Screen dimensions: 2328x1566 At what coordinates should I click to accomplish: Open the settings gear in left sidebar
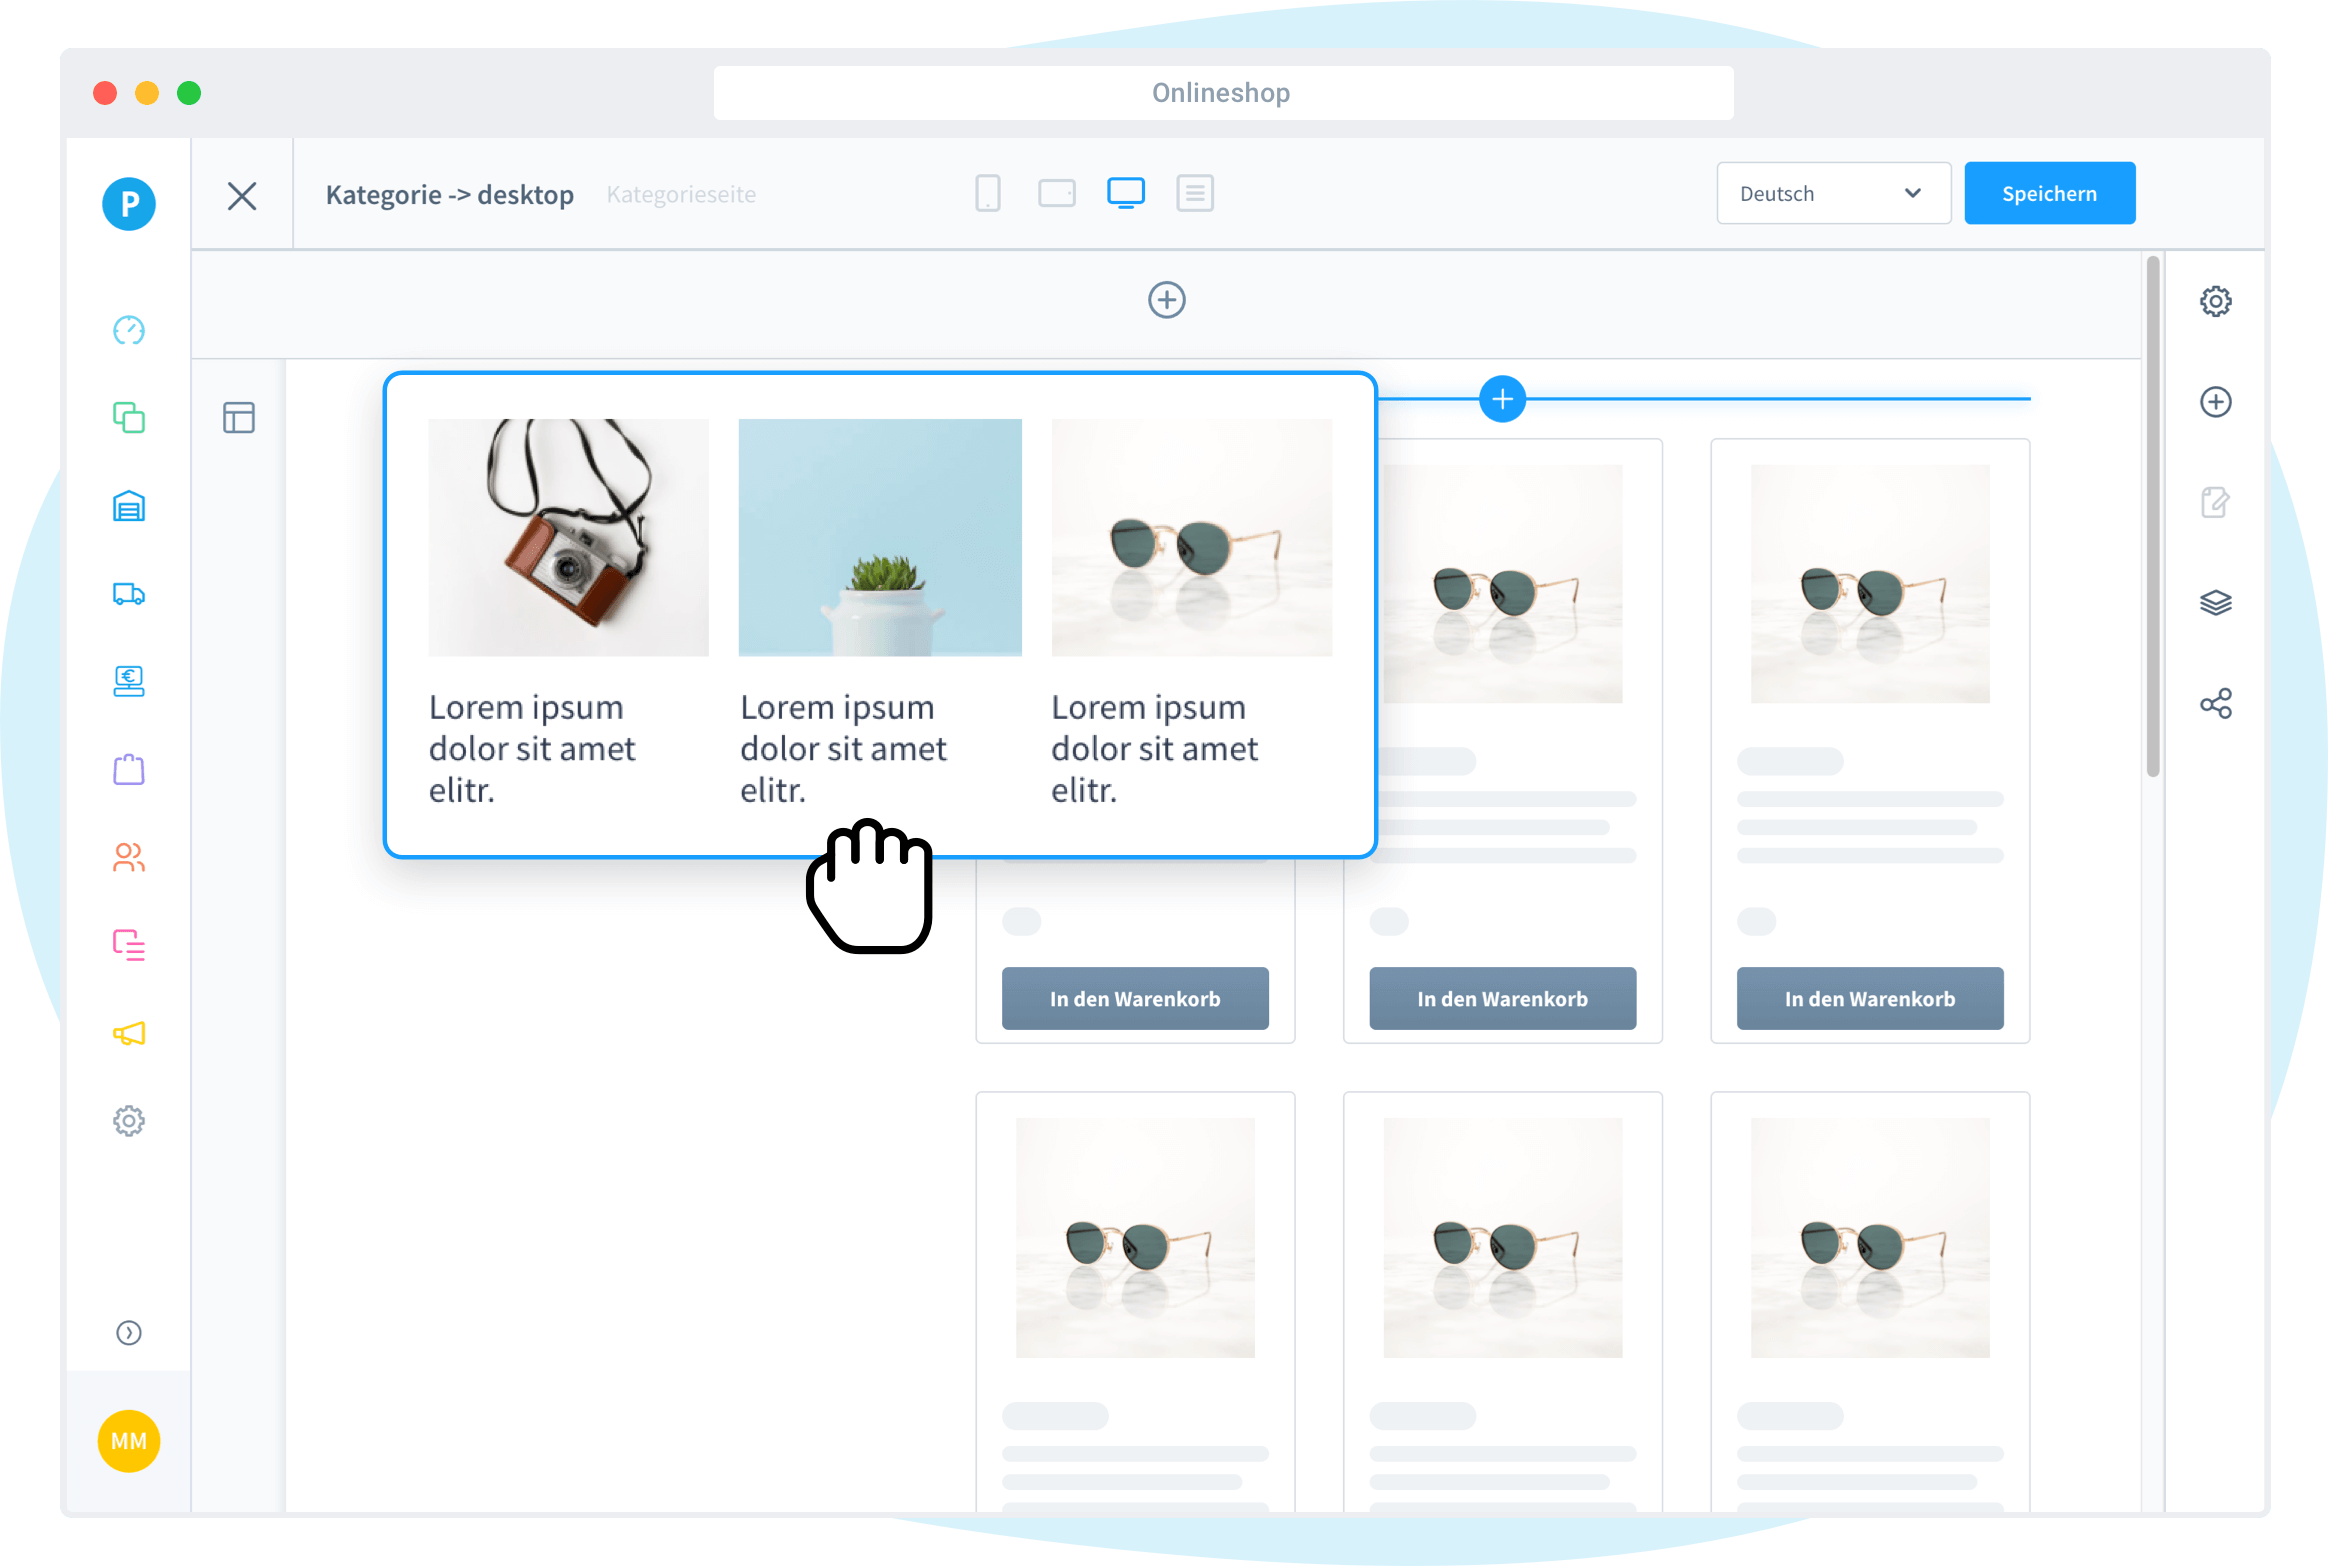click(x=129, y=1120)
